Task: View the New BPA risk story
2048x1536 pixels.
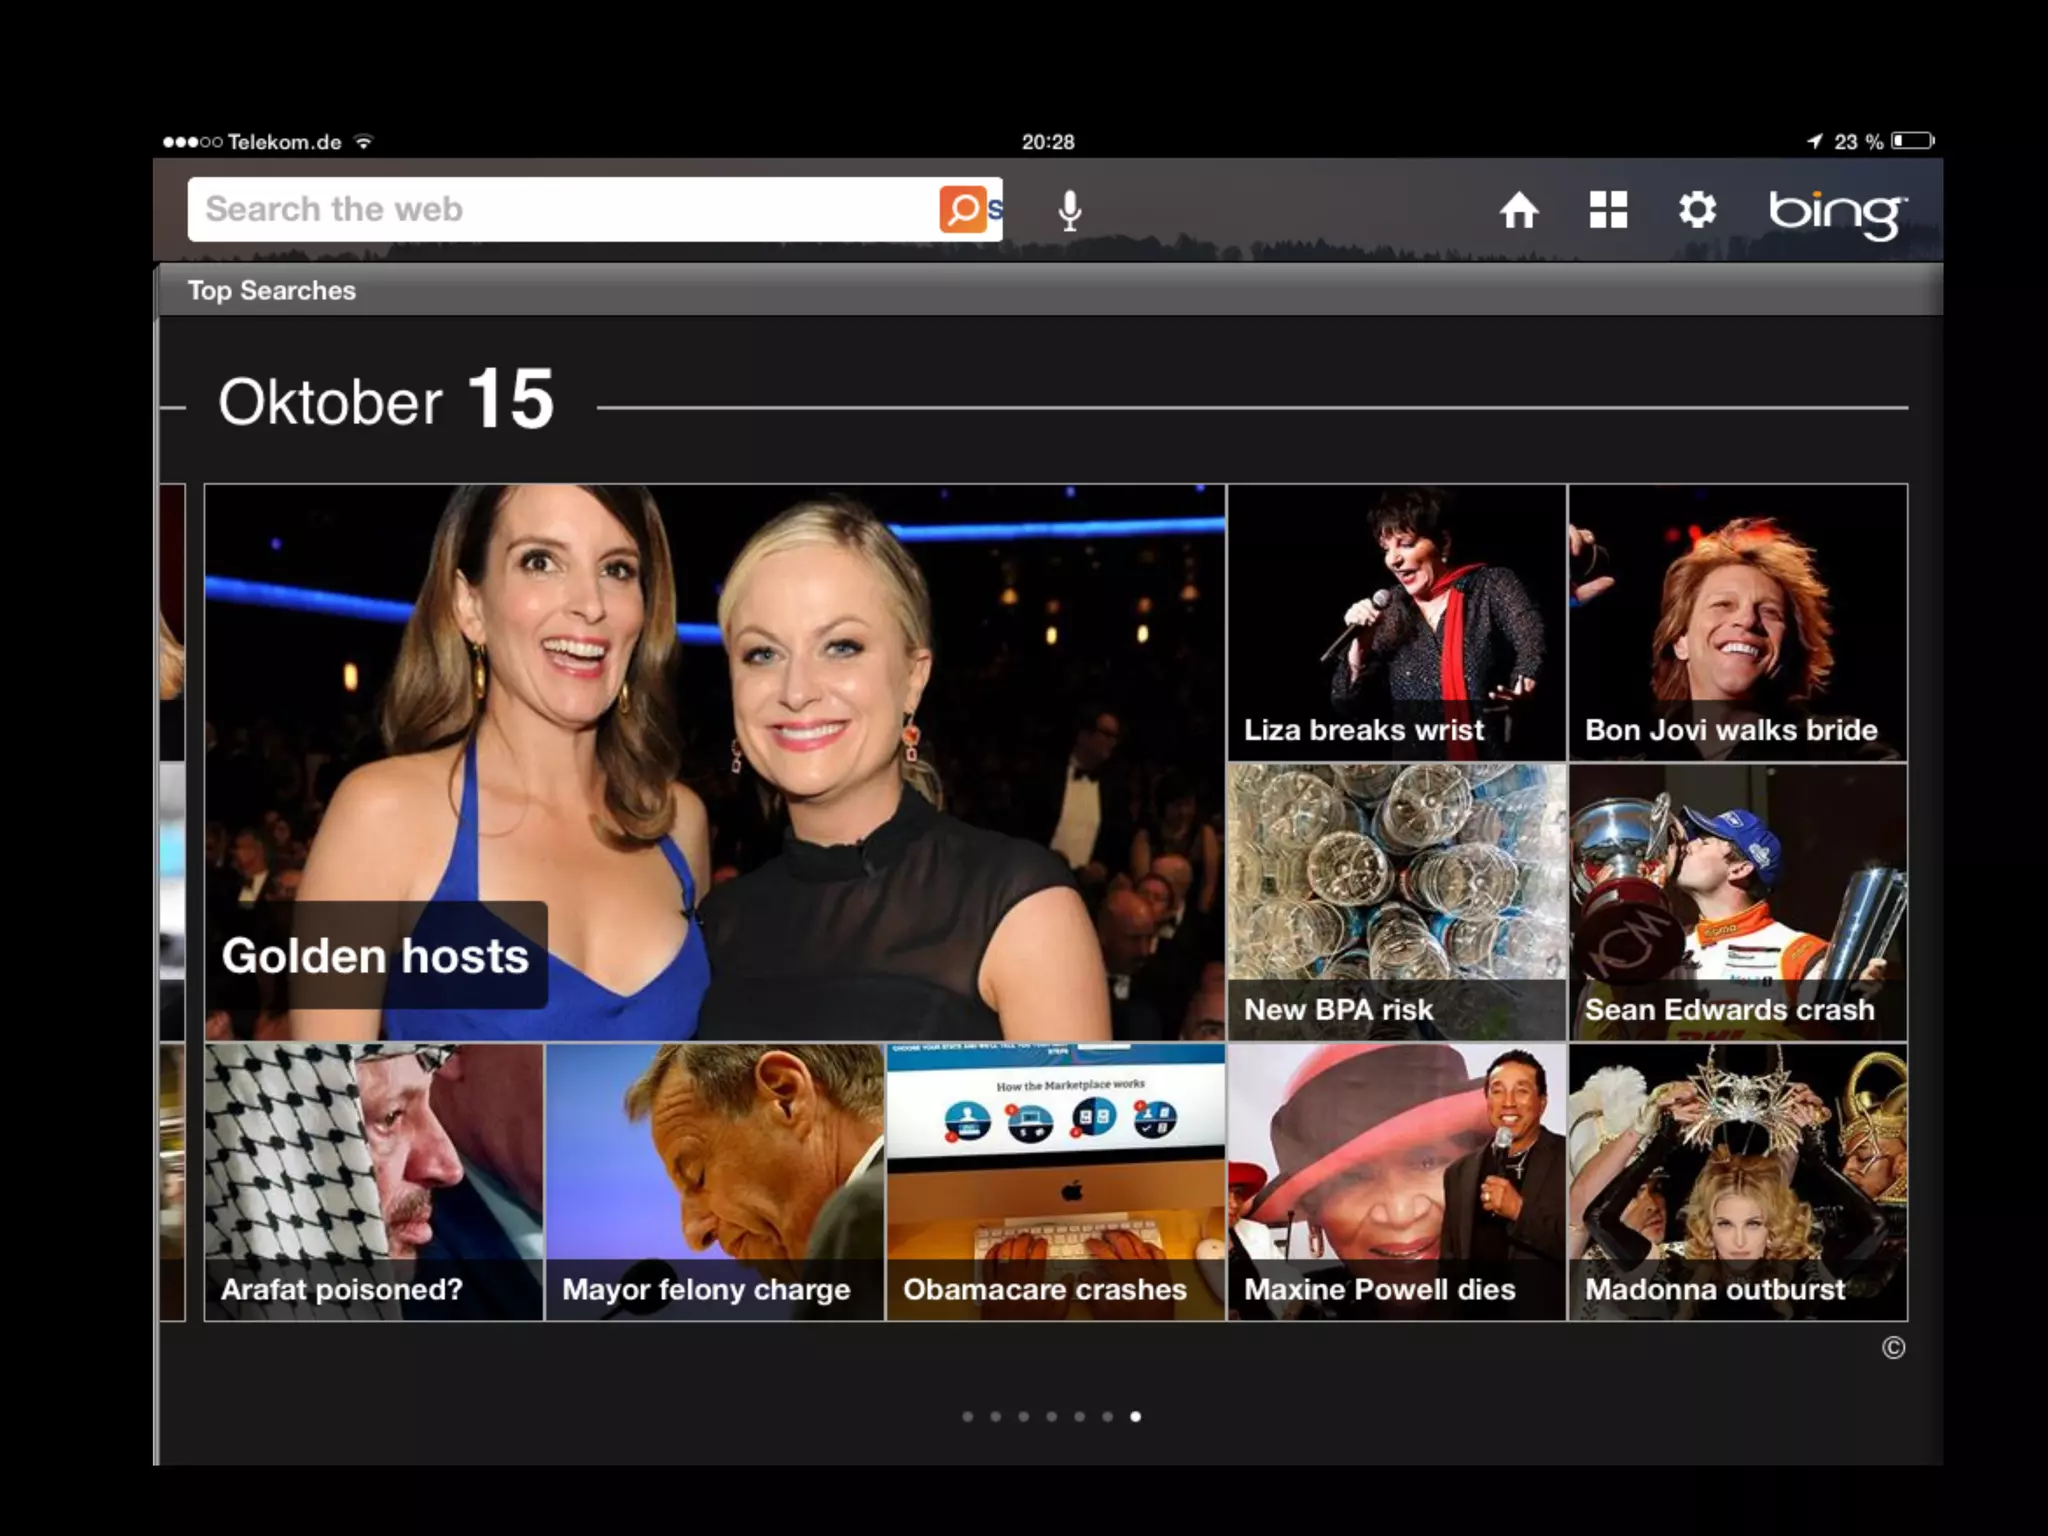Action: tap(1396, 902)
